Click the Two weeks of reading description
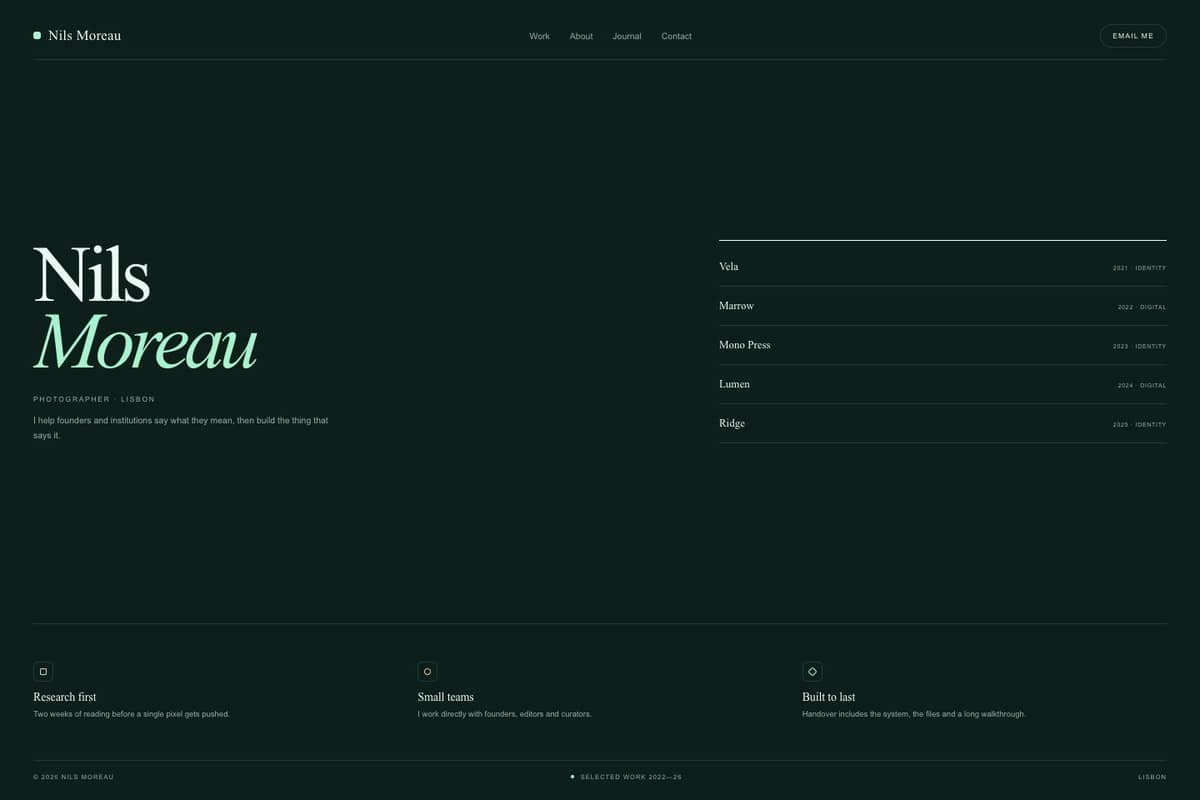This screenshot has width=1200, height=800. coord(132,714)
